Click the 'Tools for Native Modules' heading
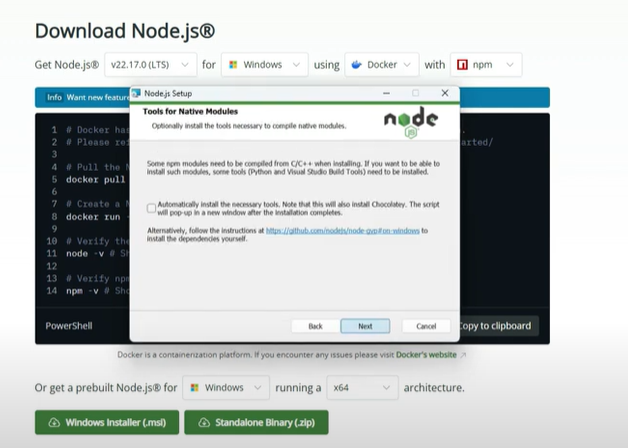628x448 pixels. 190,111
